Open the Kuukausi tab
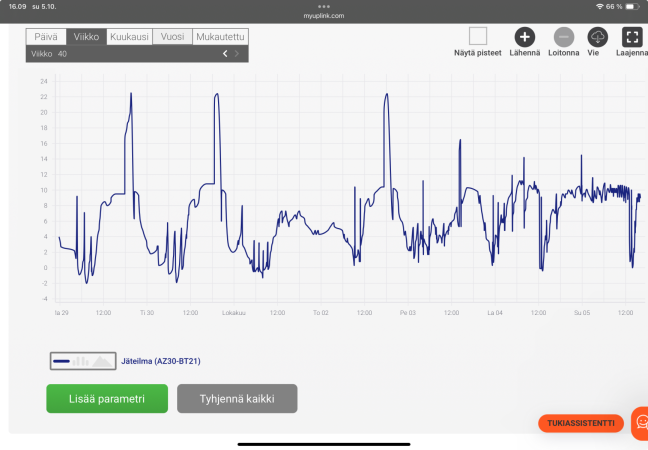Viewport: 648px width, 450px height. click(129, 37)
